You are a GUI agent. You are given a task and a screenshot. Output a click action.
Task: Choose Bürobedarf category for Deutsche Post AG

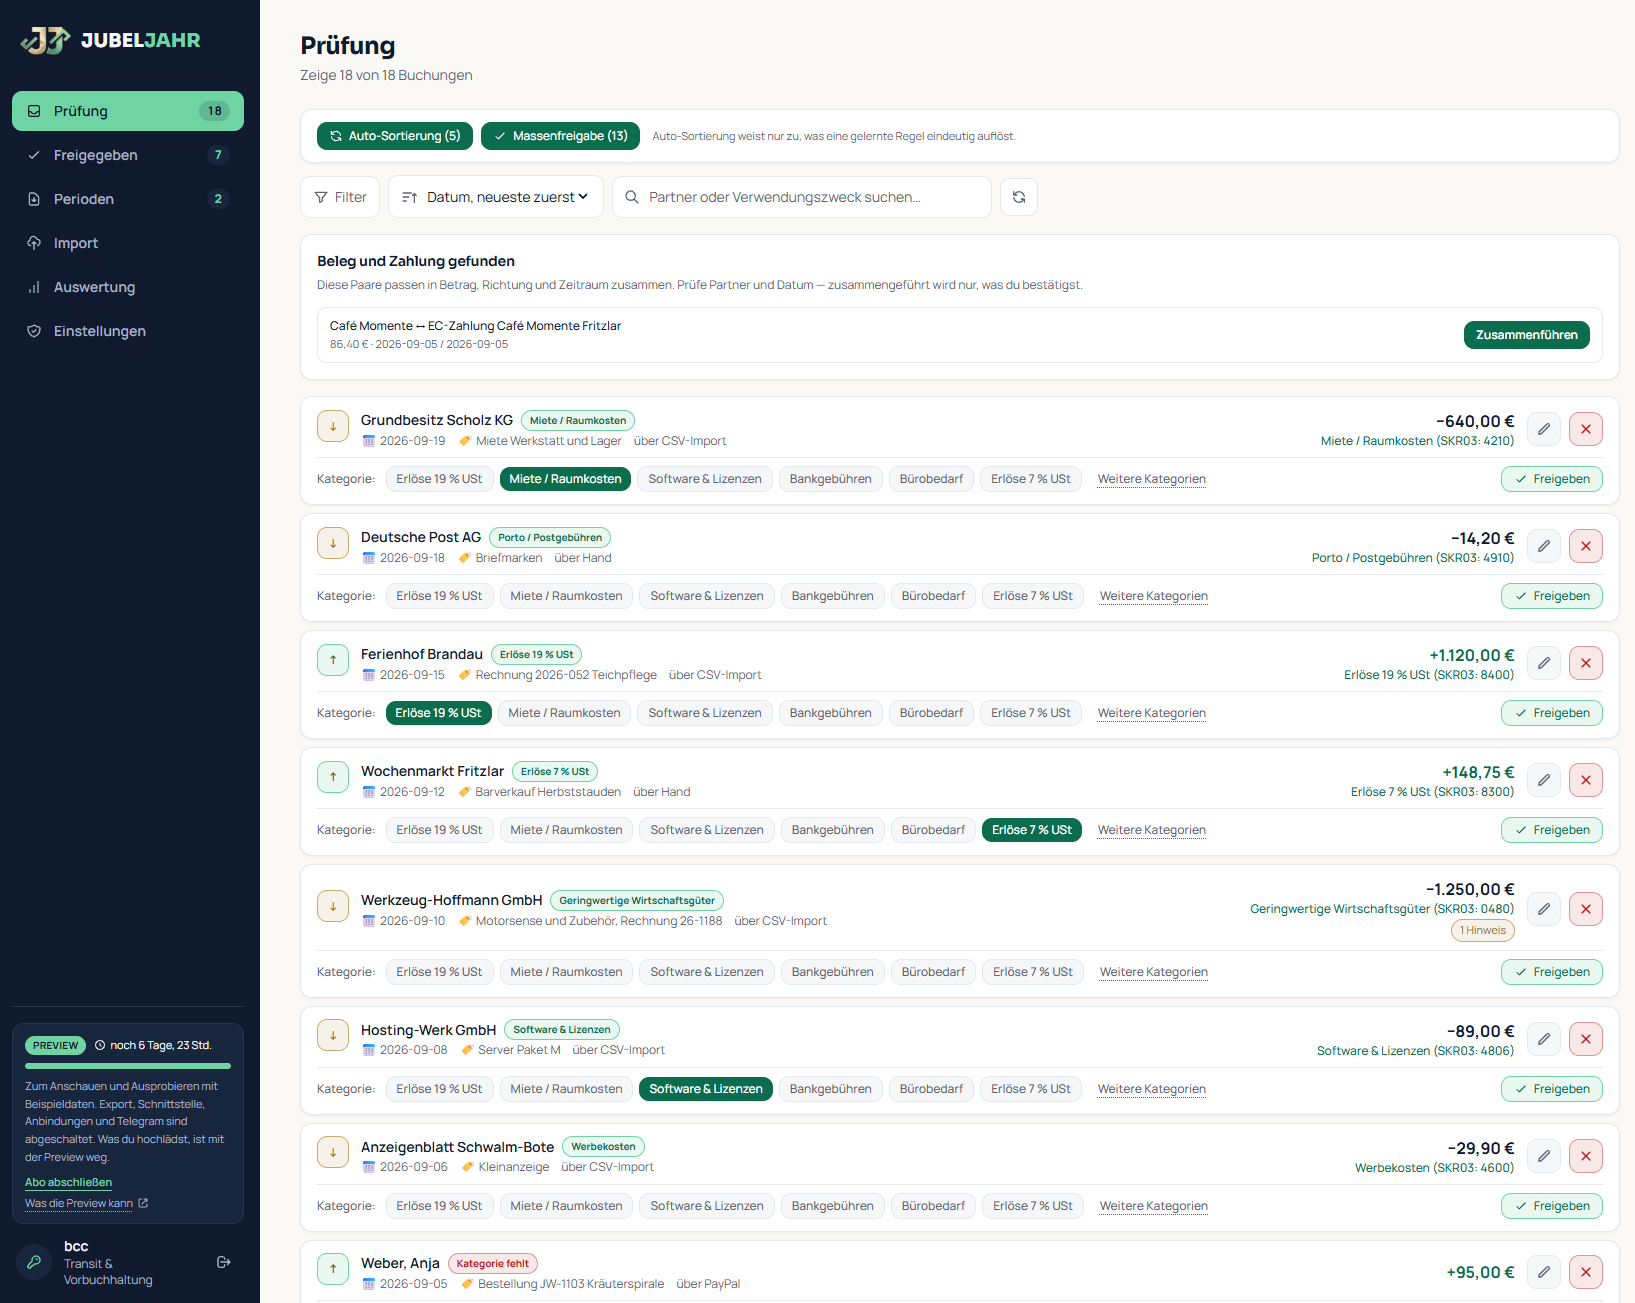click(933, 596)
